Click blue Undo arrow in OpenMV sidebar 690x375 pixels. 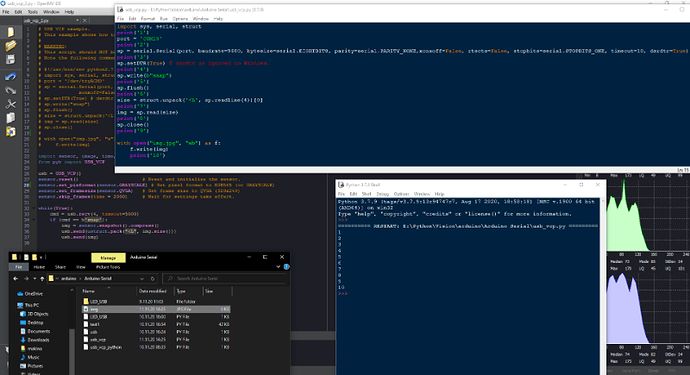point(11,77)
